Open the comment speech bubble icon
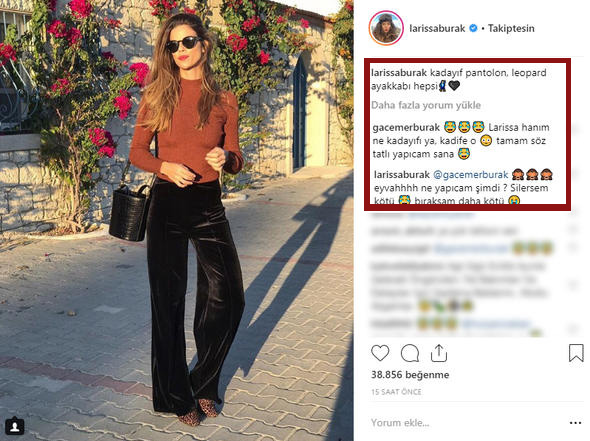The width and height of the screenshot is (590, 441). 409,353
